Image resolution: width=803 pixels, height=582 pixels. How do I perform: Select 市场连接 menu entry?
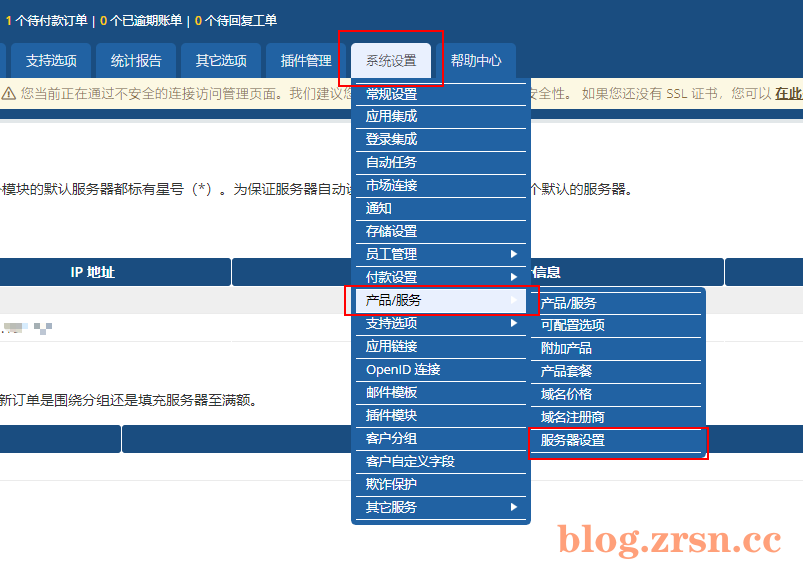[441, 185]
